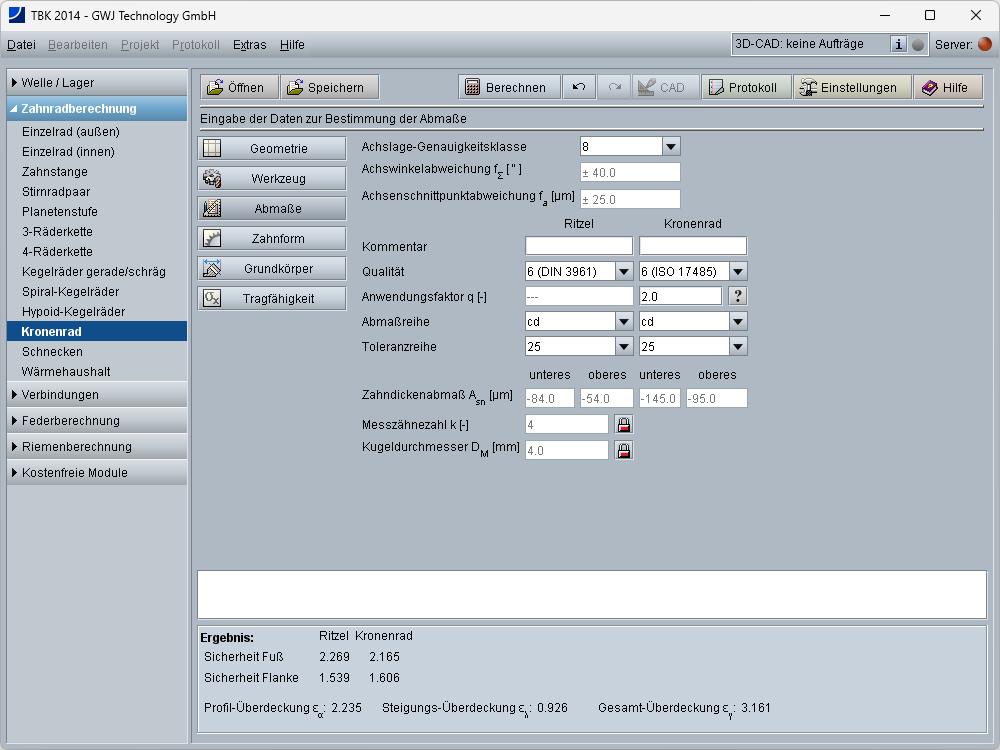Open the Protokoll report
Screen dimensions: 1000x750
[x=746, y=87]
